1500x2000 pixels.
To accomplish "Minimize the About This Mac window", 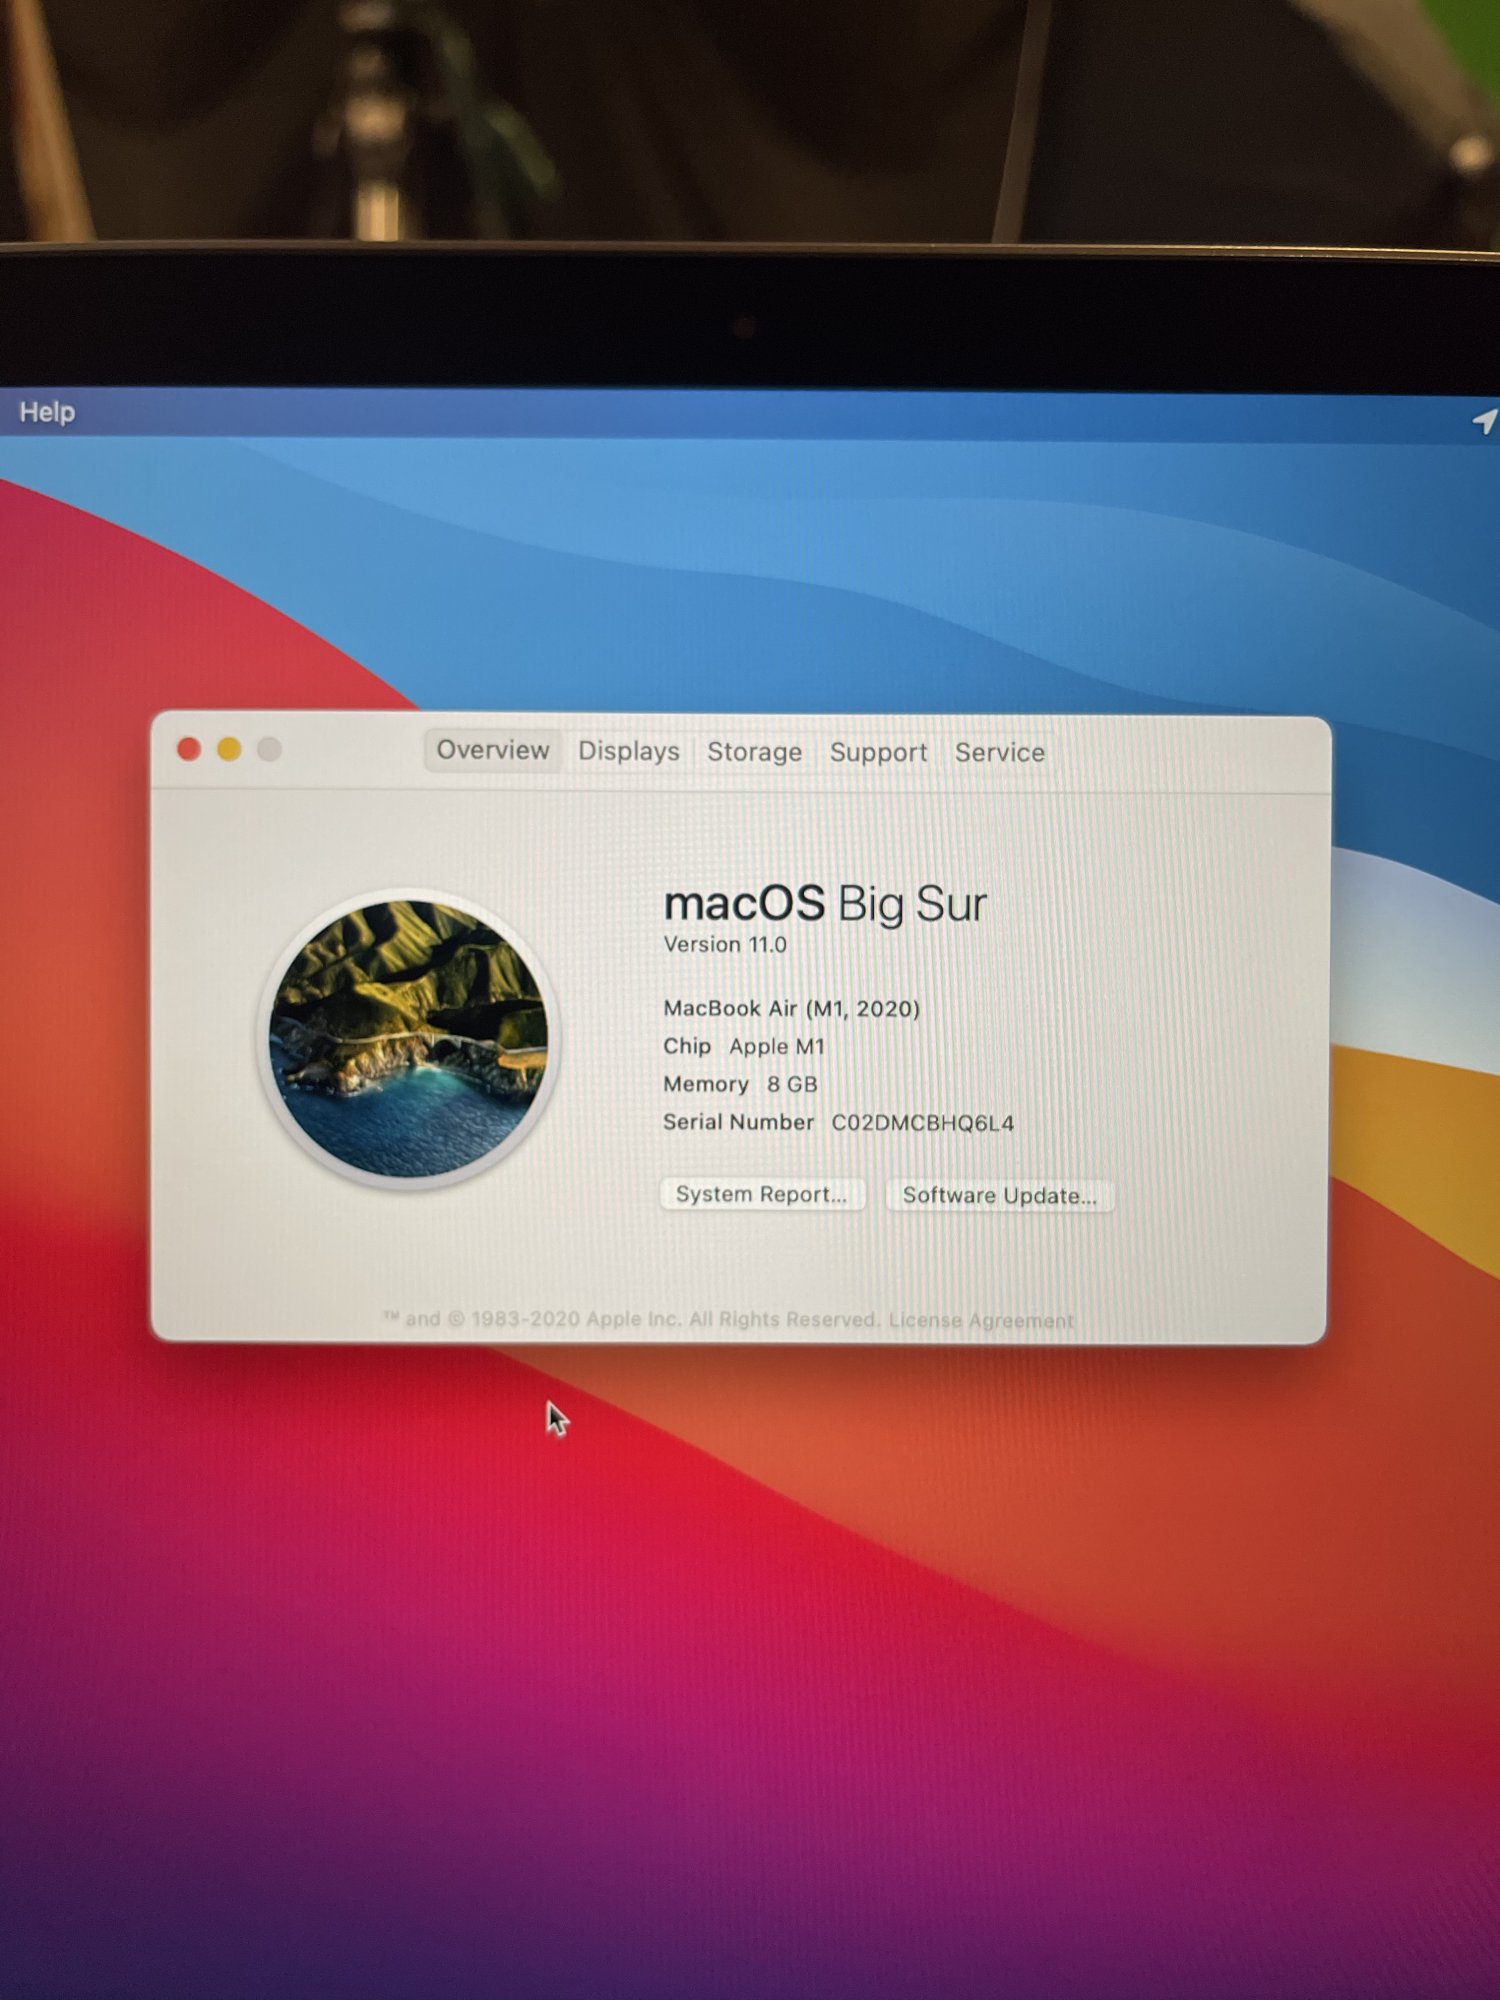I will pos(229,749).
